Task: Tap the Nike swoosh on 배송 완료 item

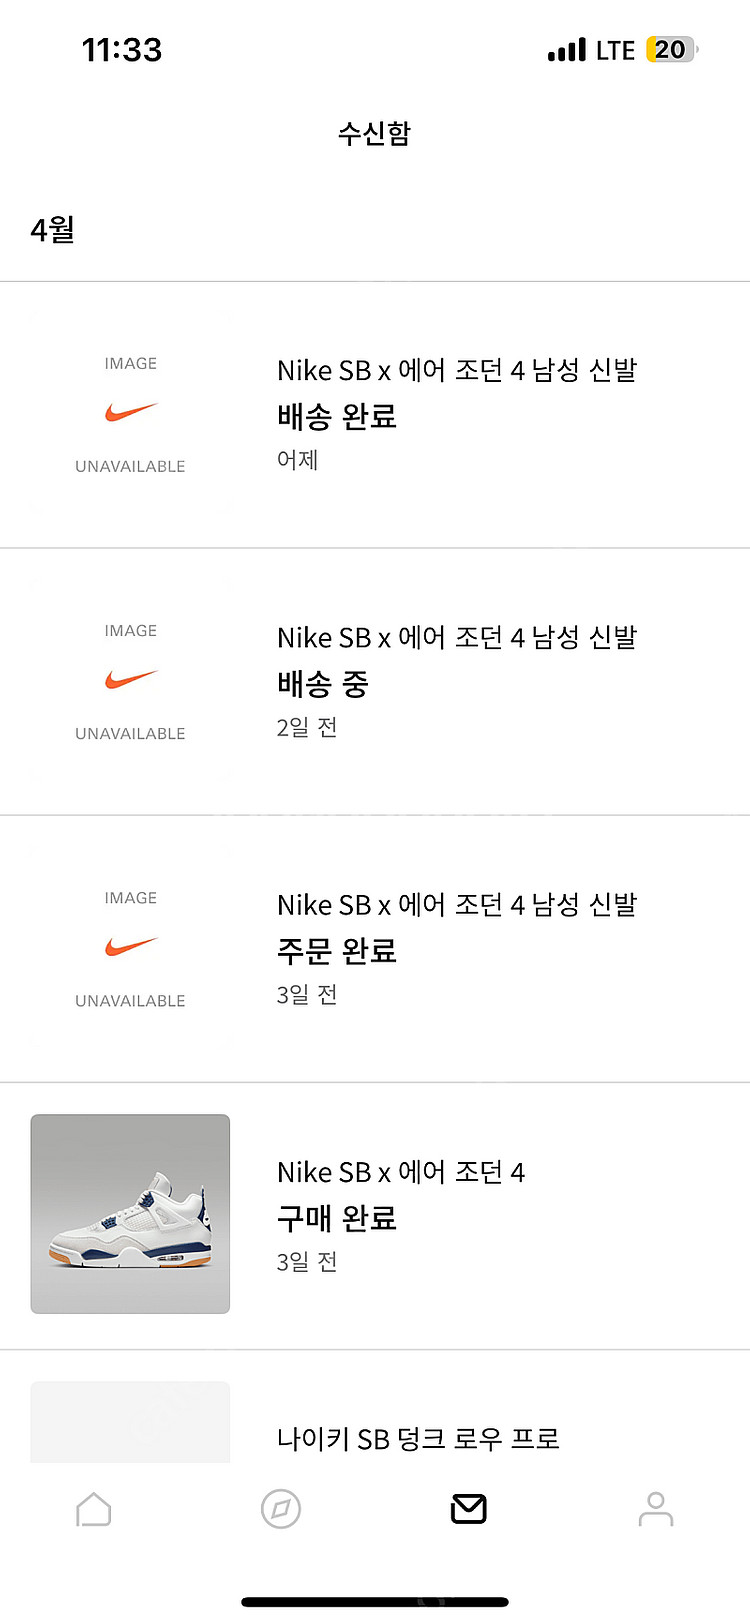Action: (131, 412)
